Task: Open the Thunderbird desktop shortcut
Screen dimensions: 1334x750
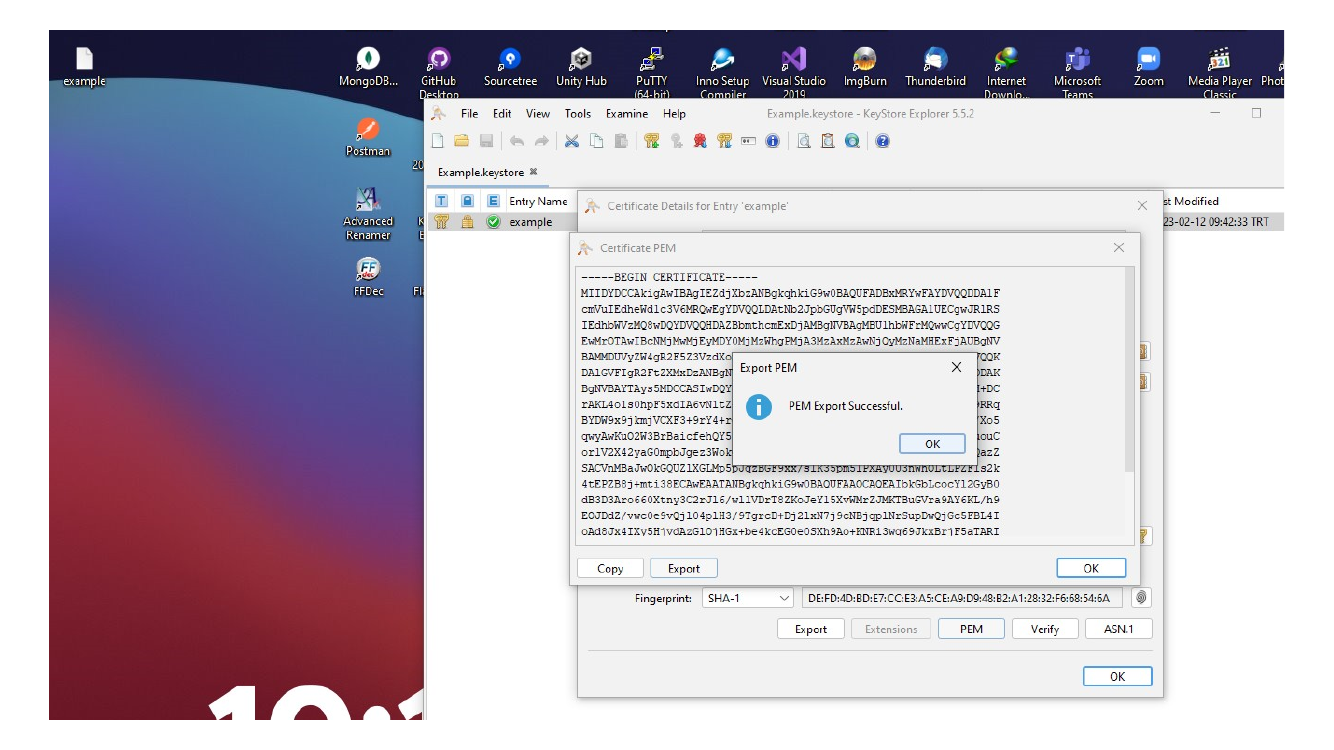Action: pyautogui.click(x=935, y=68)
